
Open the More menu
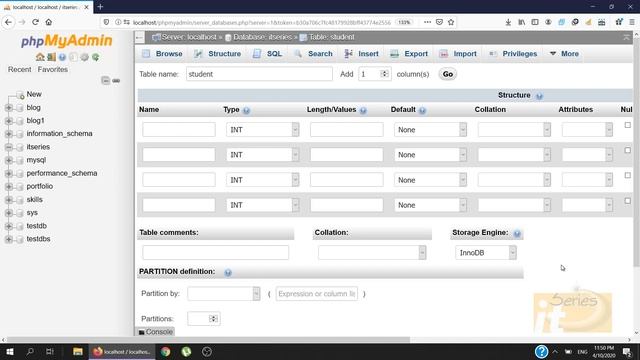564,54
